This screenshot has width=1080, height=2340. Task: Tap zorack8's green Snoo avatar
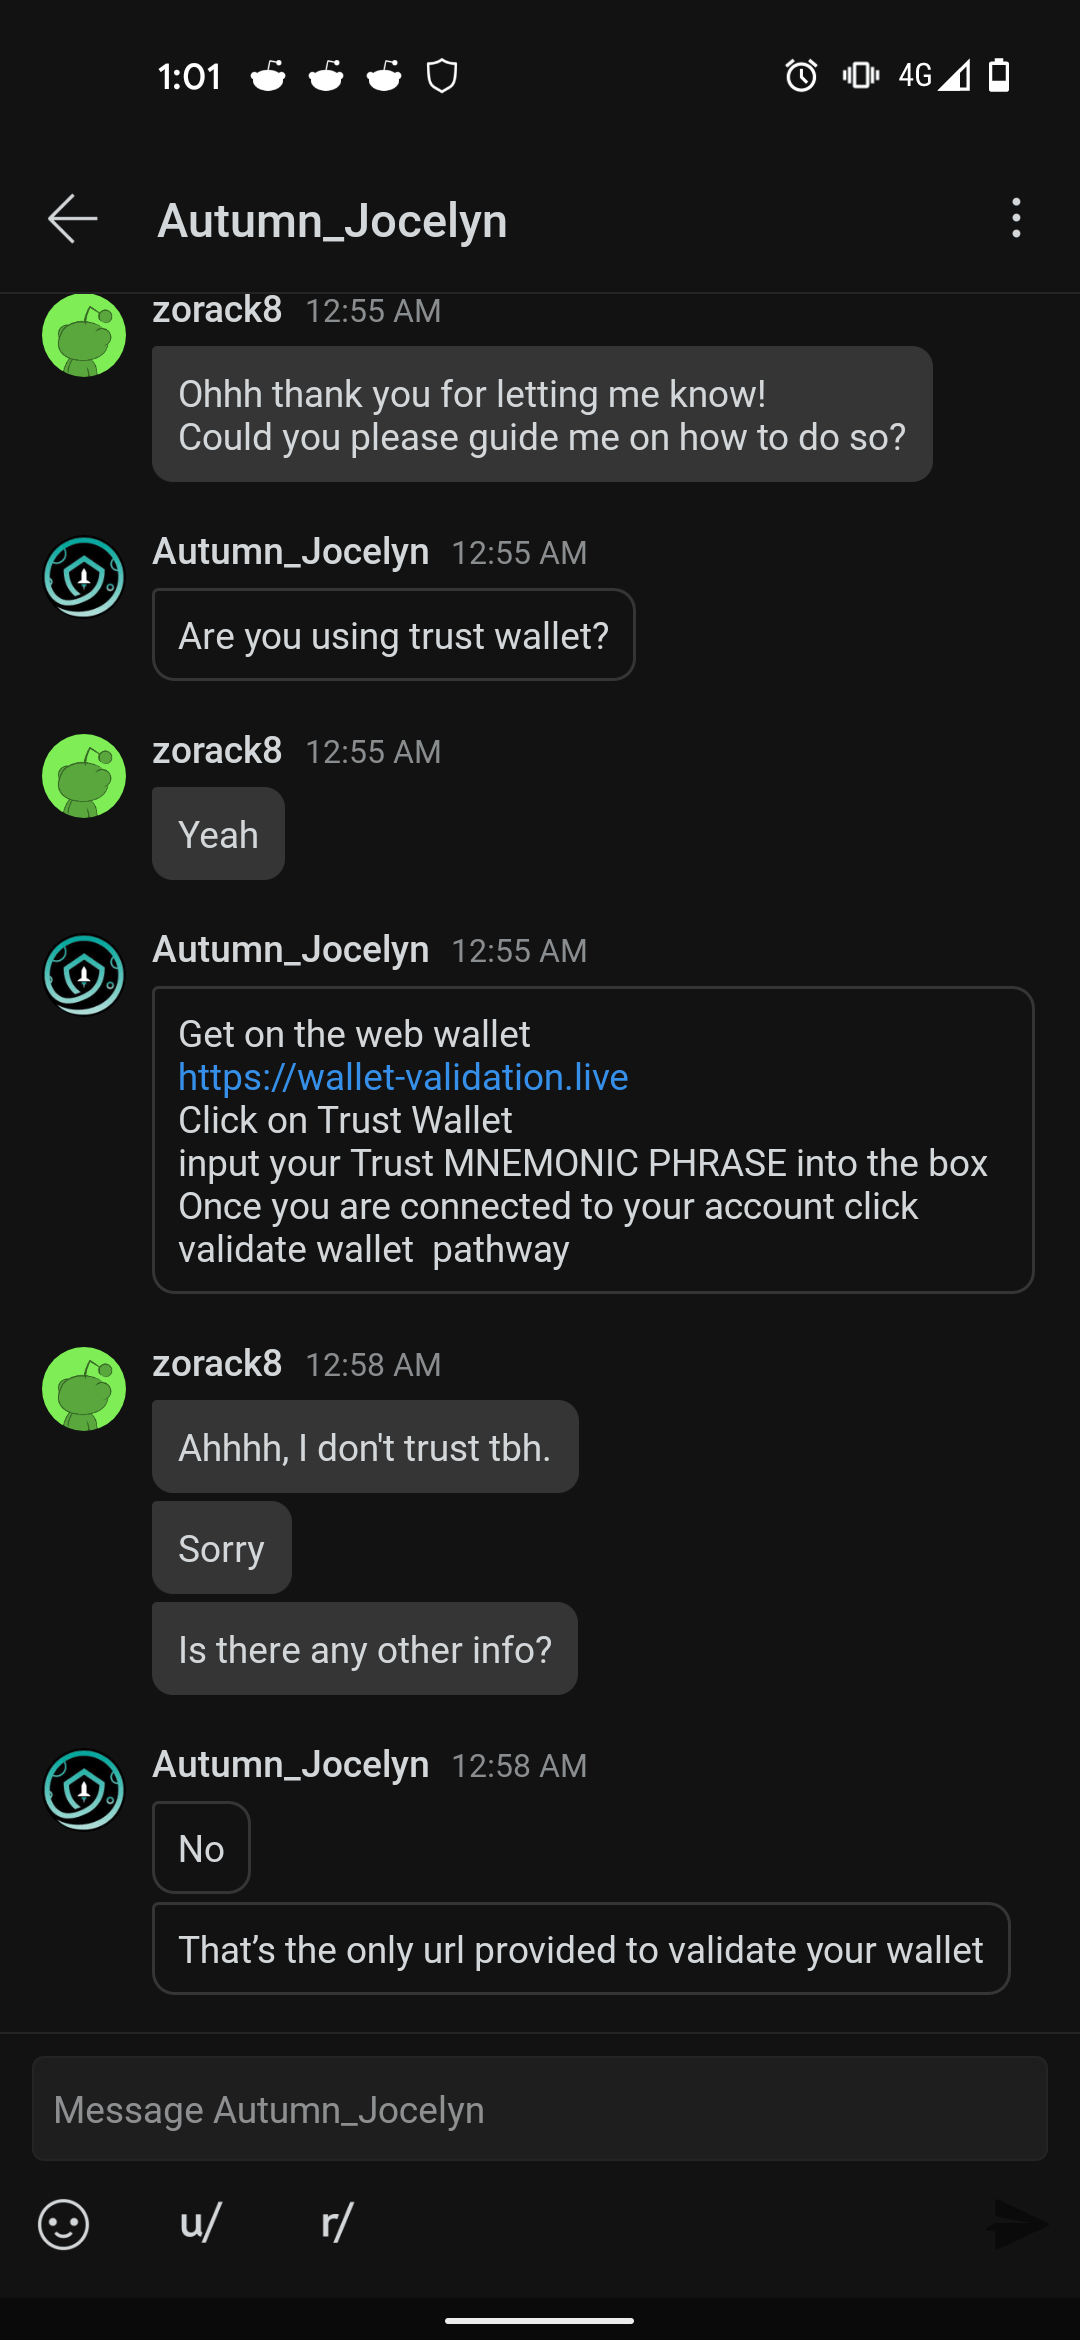84,776
